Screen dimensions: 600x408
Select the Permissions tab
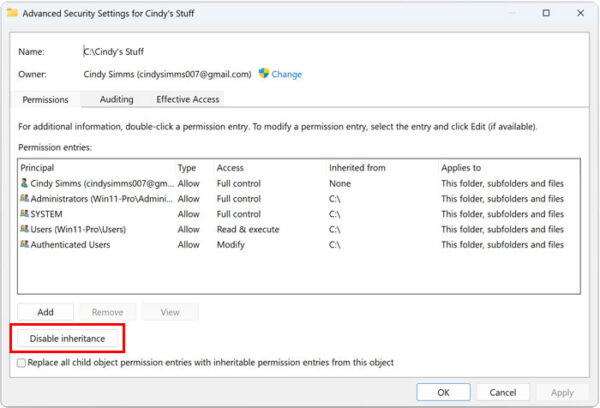[45, 100]
